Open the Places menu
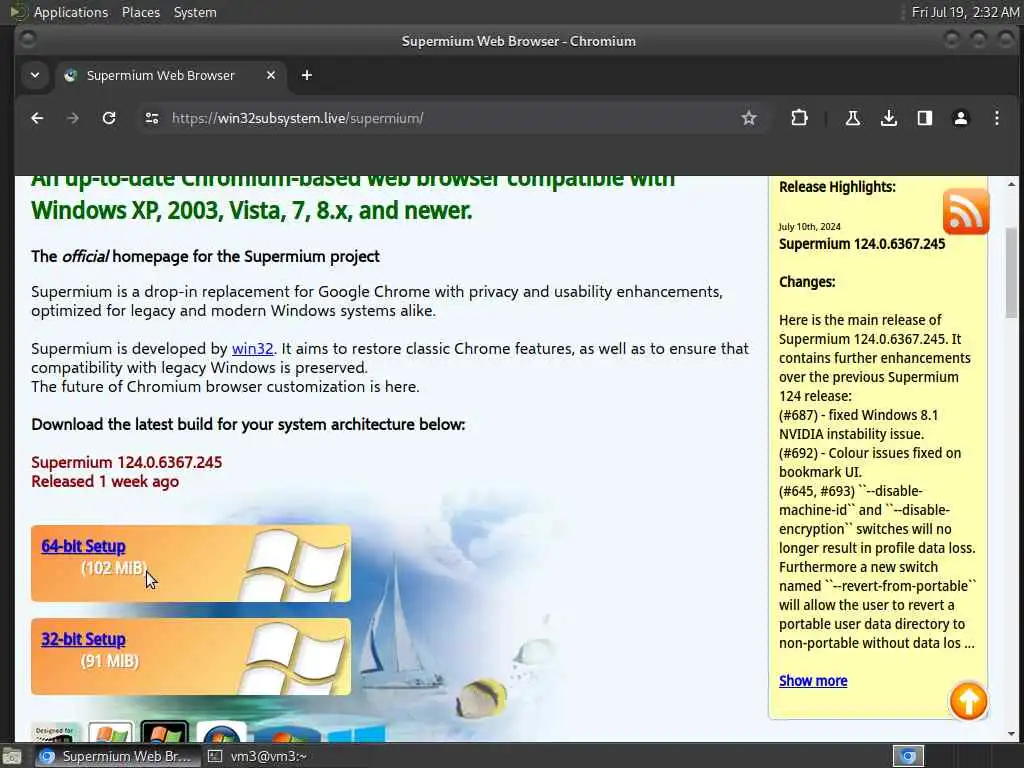 coord(140,12)
